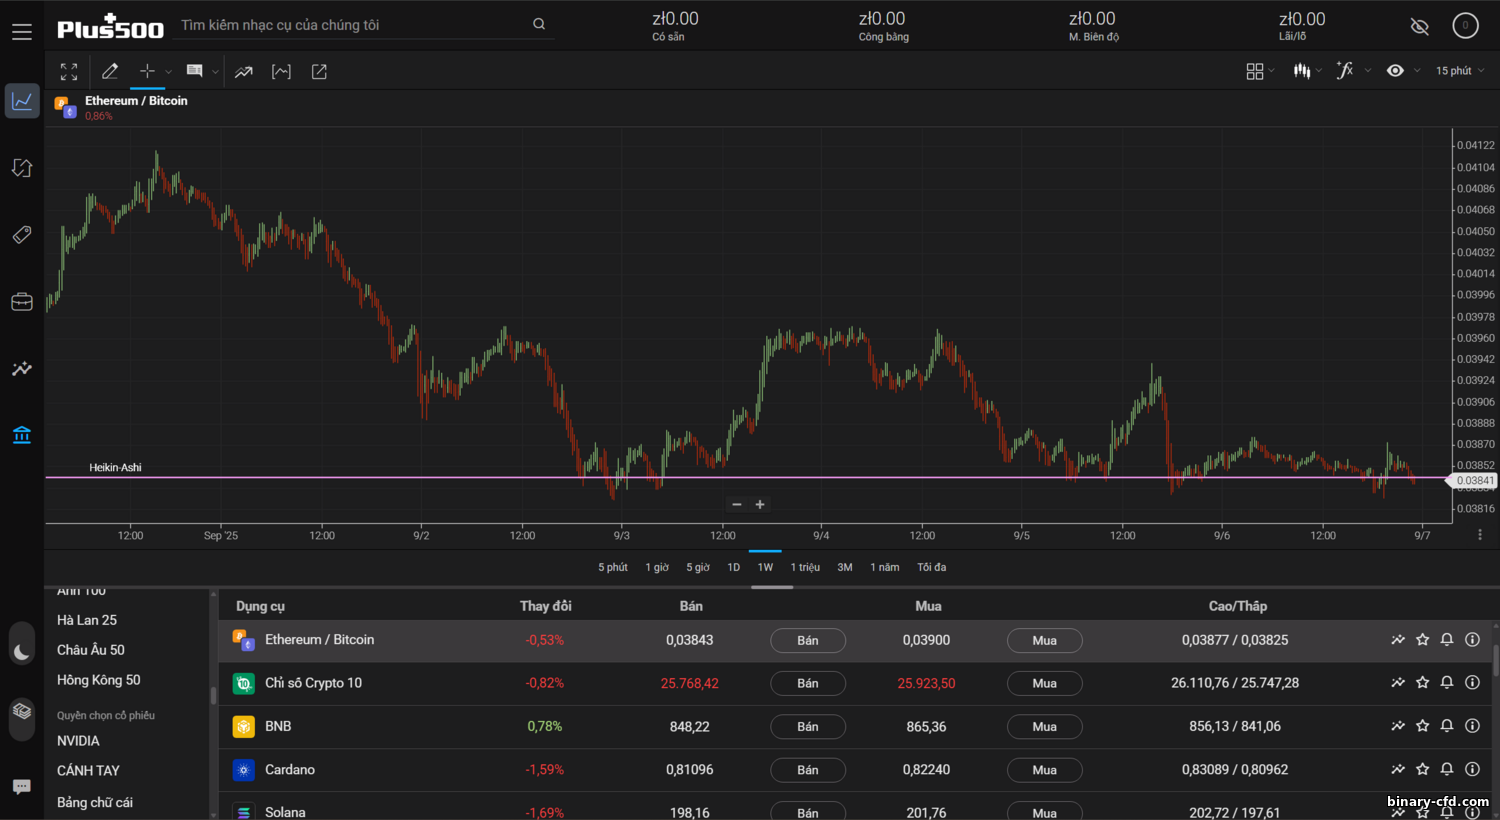
Task: Select the drawing pencil tool
Action: pyautogui.click(x=110, y=71)
